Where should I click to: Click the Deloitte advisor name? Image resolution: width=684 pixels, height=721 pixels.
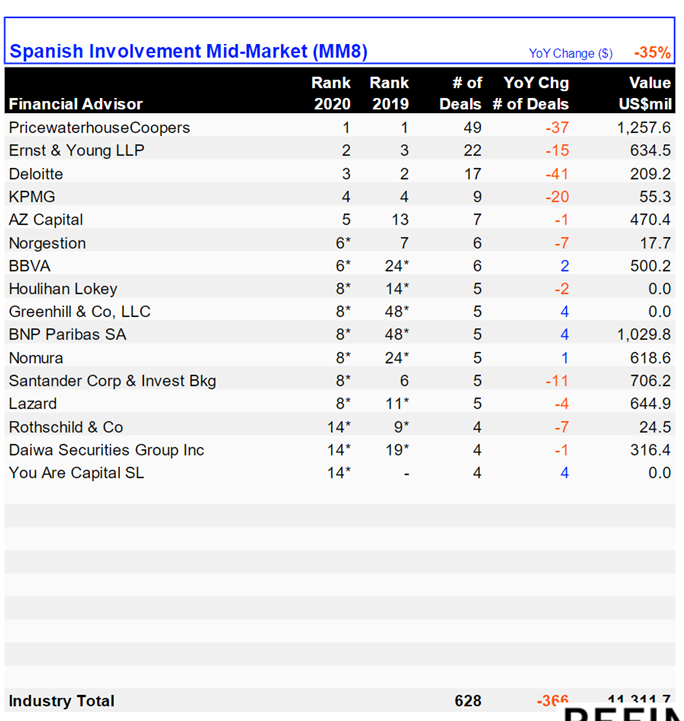pyautogui.click(x=36, y=174)
